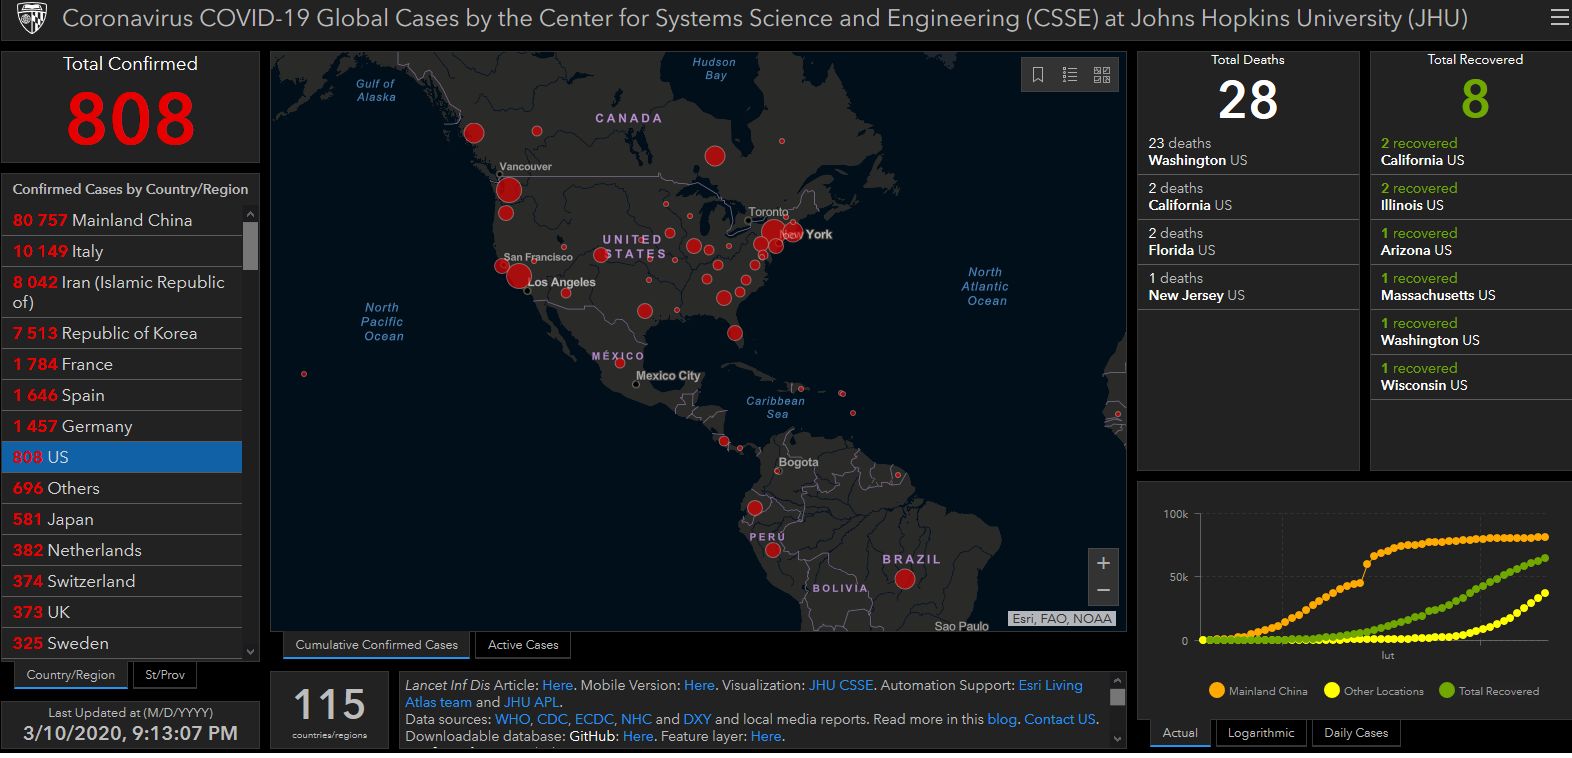Screen dimensions: 1572x758
Task: Select Others in country list
Action: tap(122, 488)
